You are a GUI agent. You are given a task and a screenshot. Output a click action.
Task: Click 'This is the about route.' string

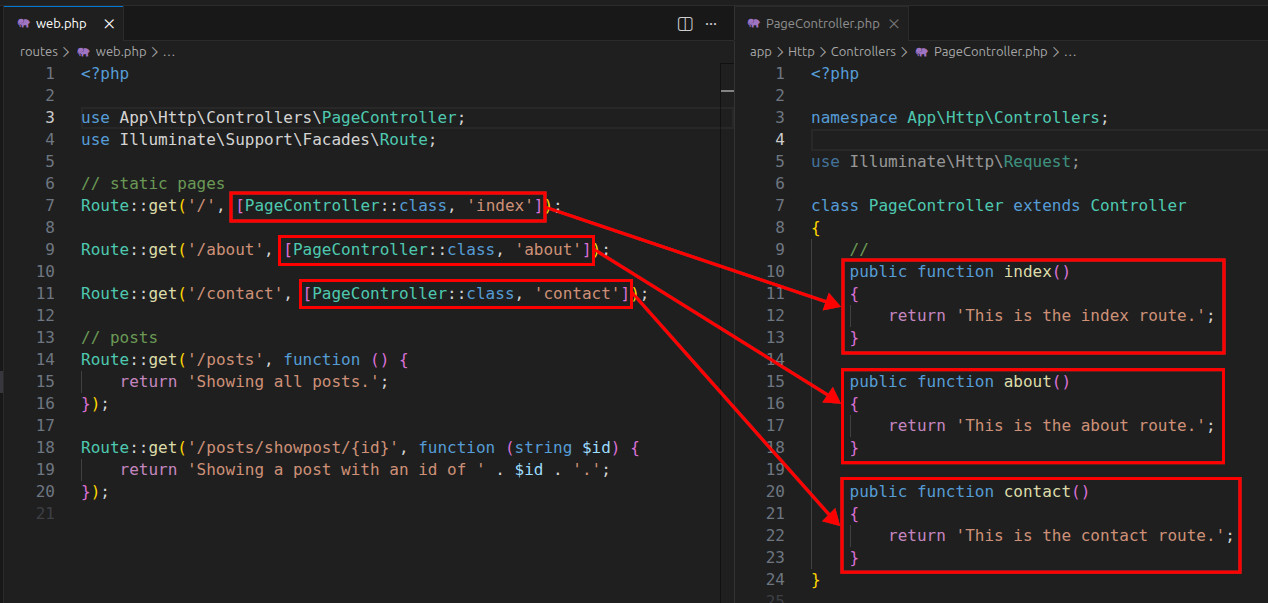click(x=1081, y=426)
